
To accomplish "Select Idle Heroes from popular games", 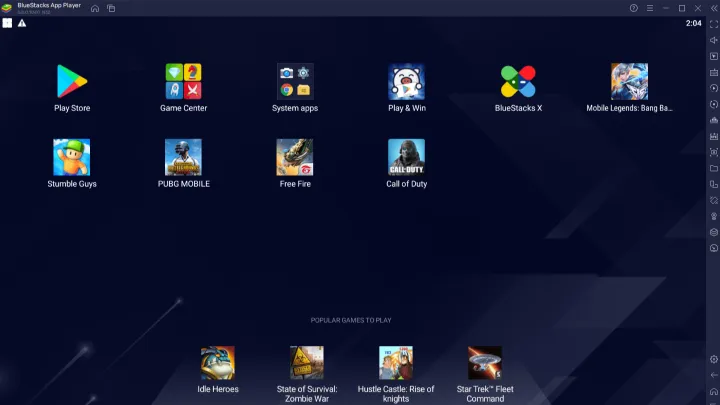I will coord(218,363).
